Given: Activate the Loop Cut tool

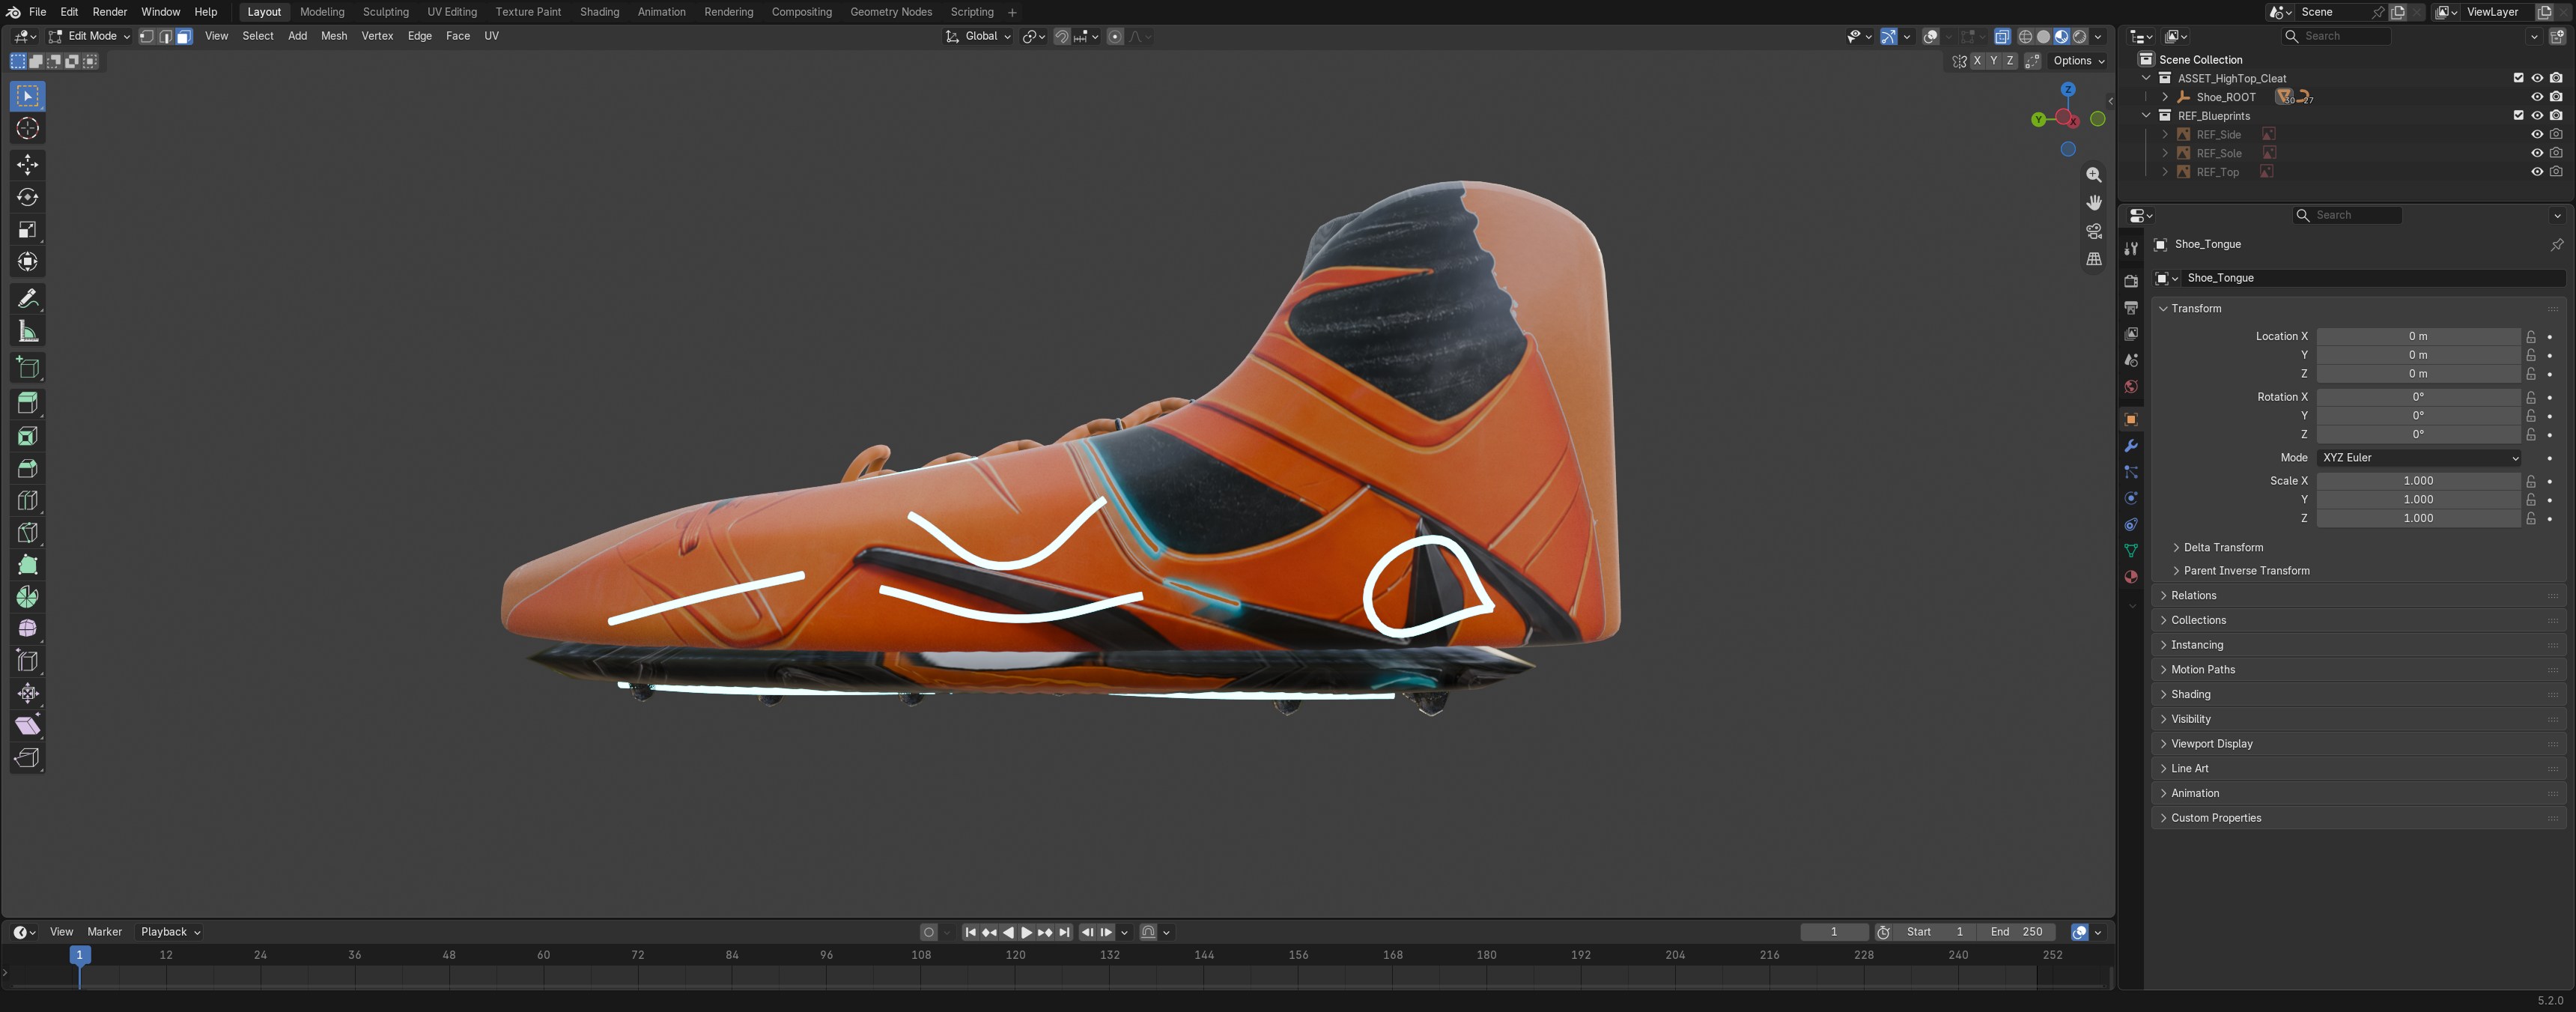Looking at the screenshot, I should (28, 500).
